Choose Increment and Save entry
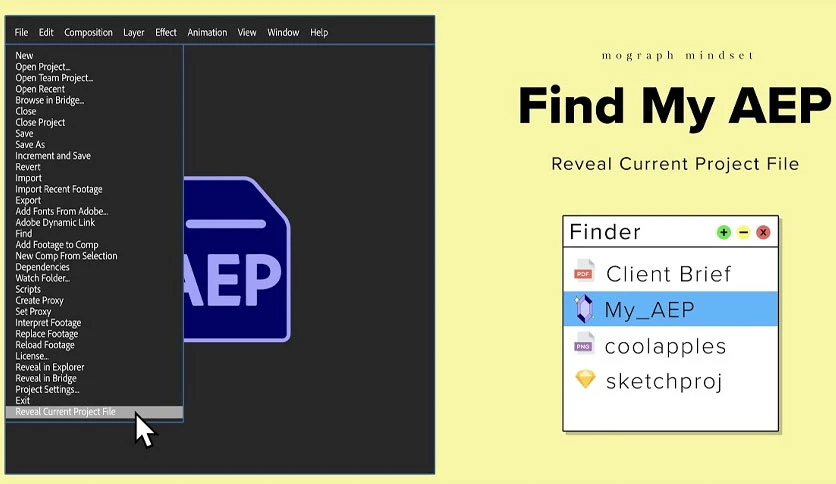 click(53, 156)
